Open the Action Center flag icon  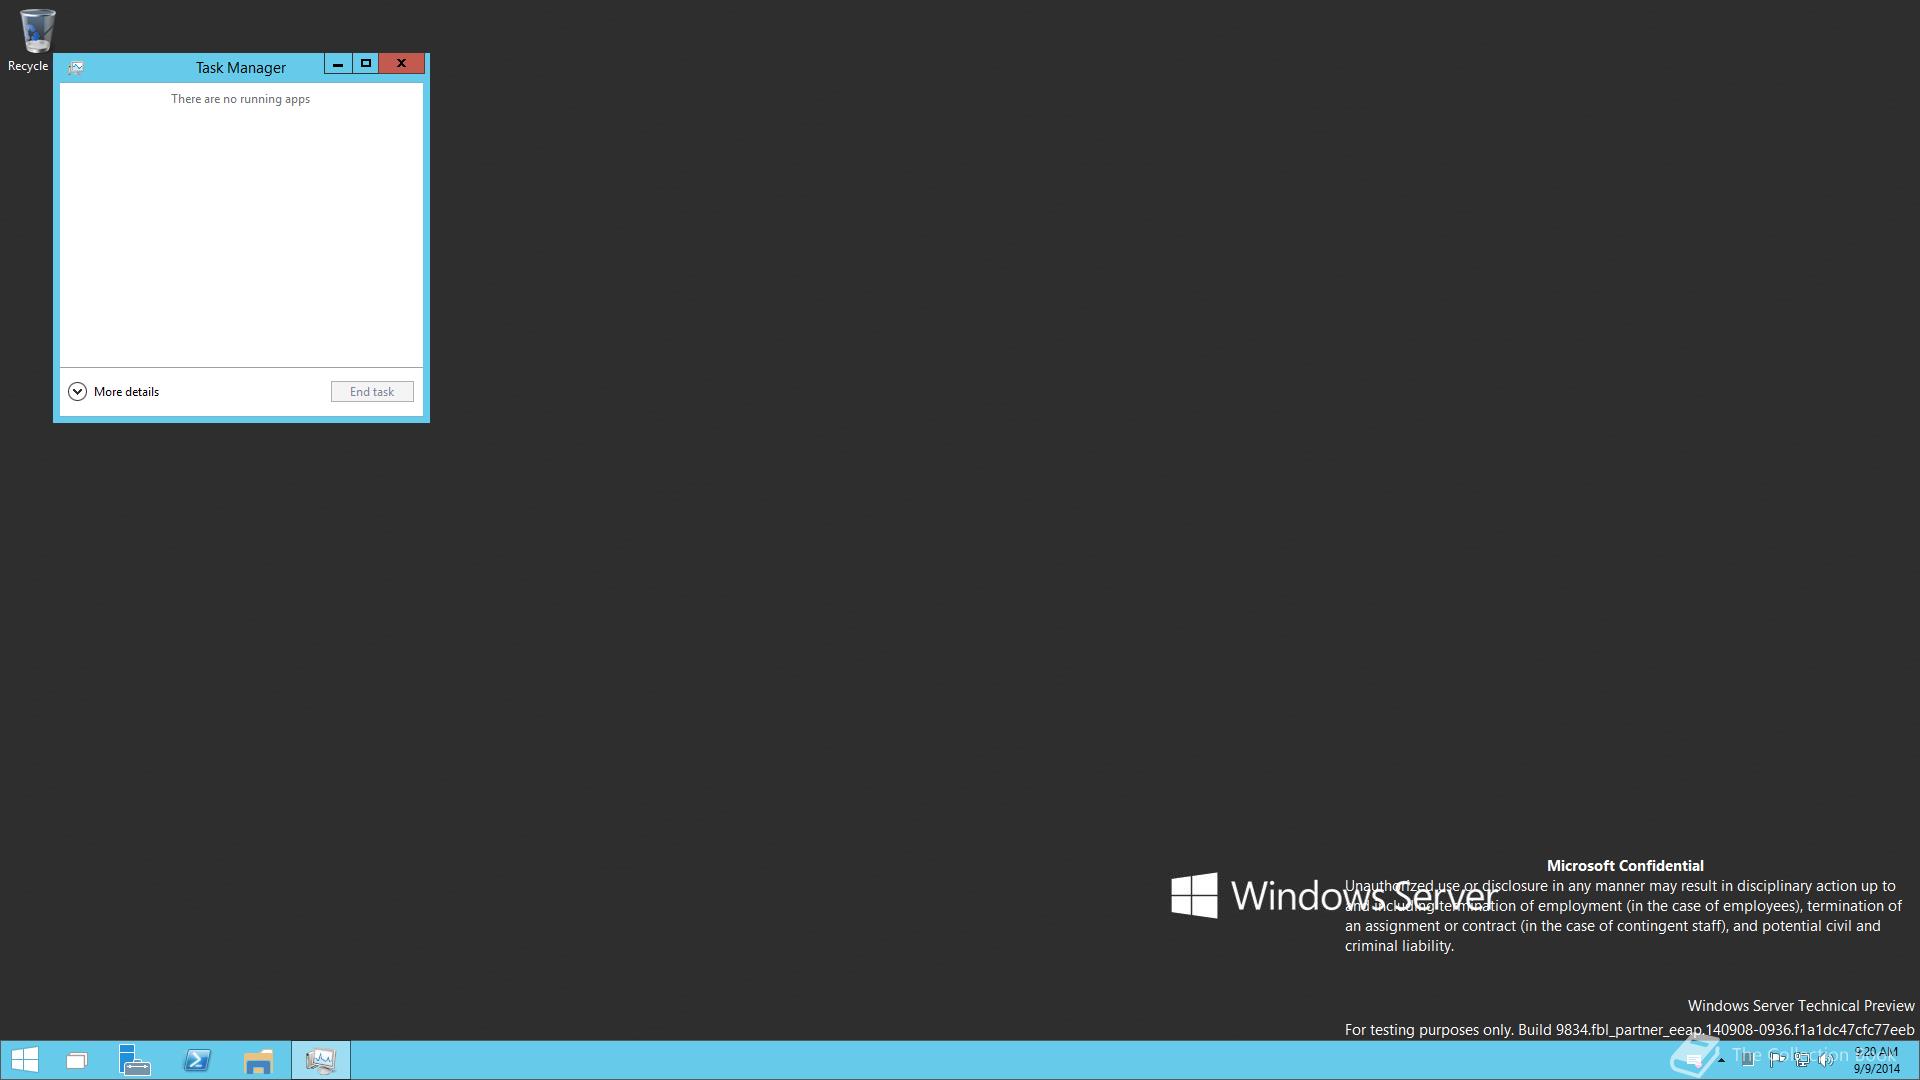1777,1059
